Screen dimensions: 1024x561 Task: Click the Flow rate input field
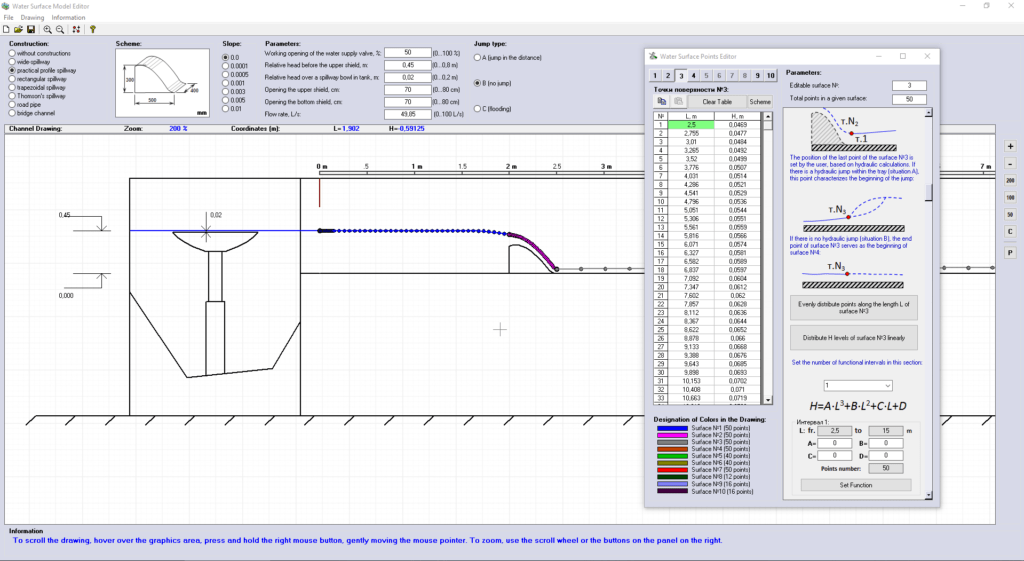pyautogui.click(x=407, y=114)
